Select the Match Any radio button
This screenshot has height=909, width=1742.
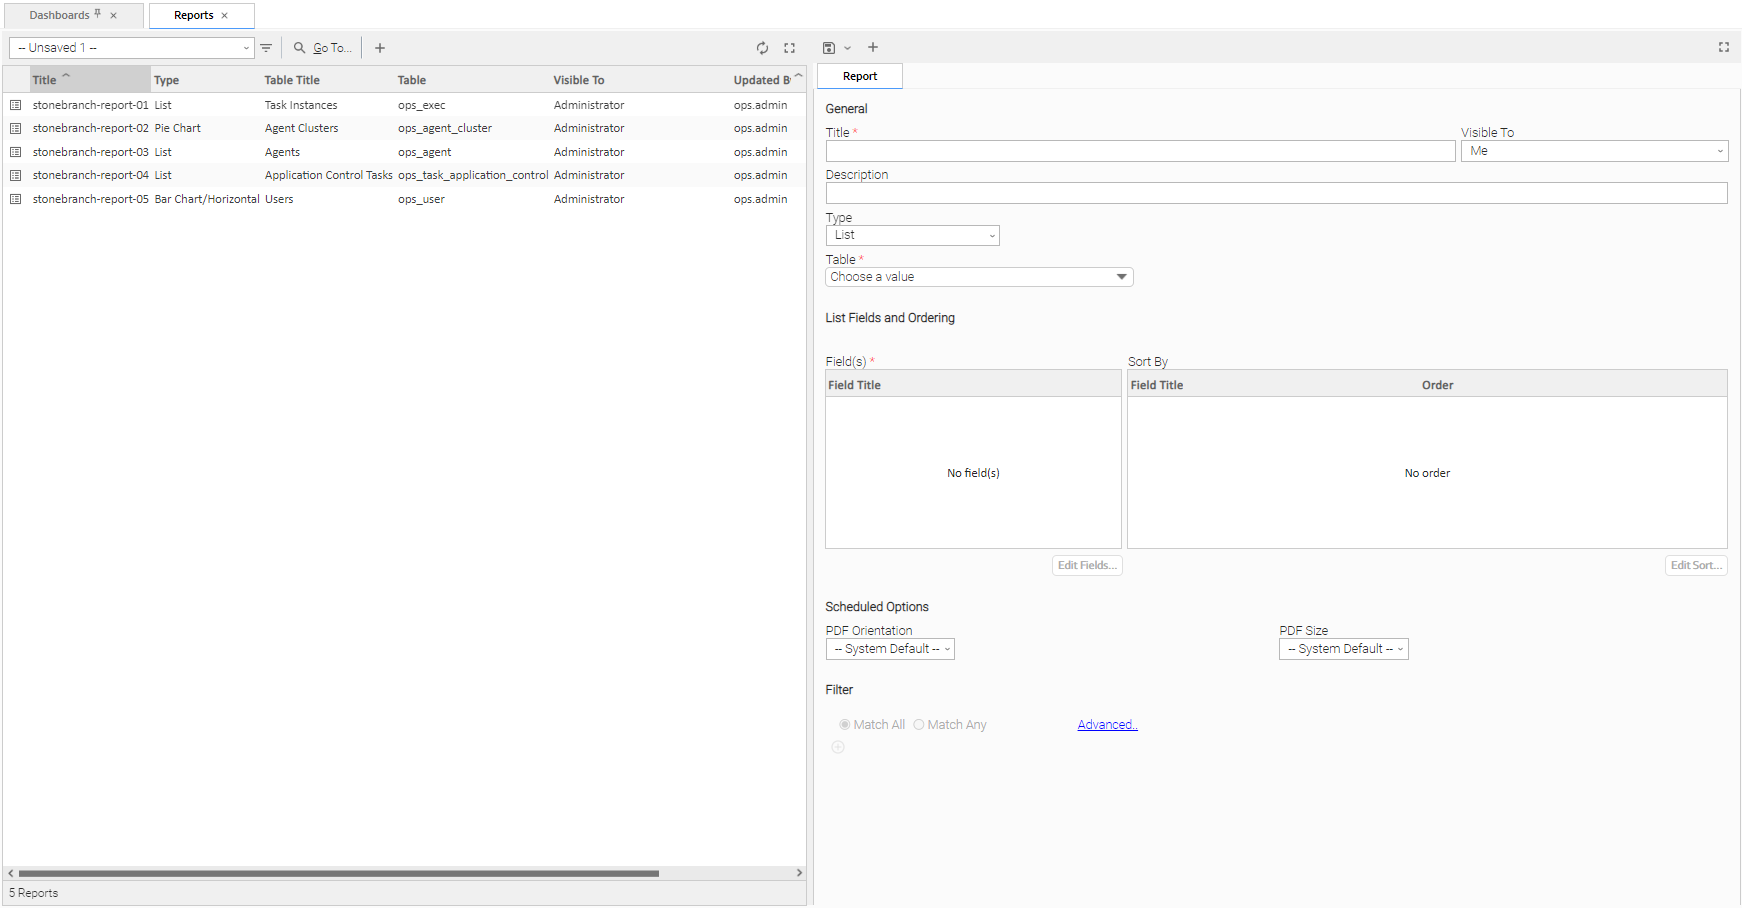tap(919, 725)
